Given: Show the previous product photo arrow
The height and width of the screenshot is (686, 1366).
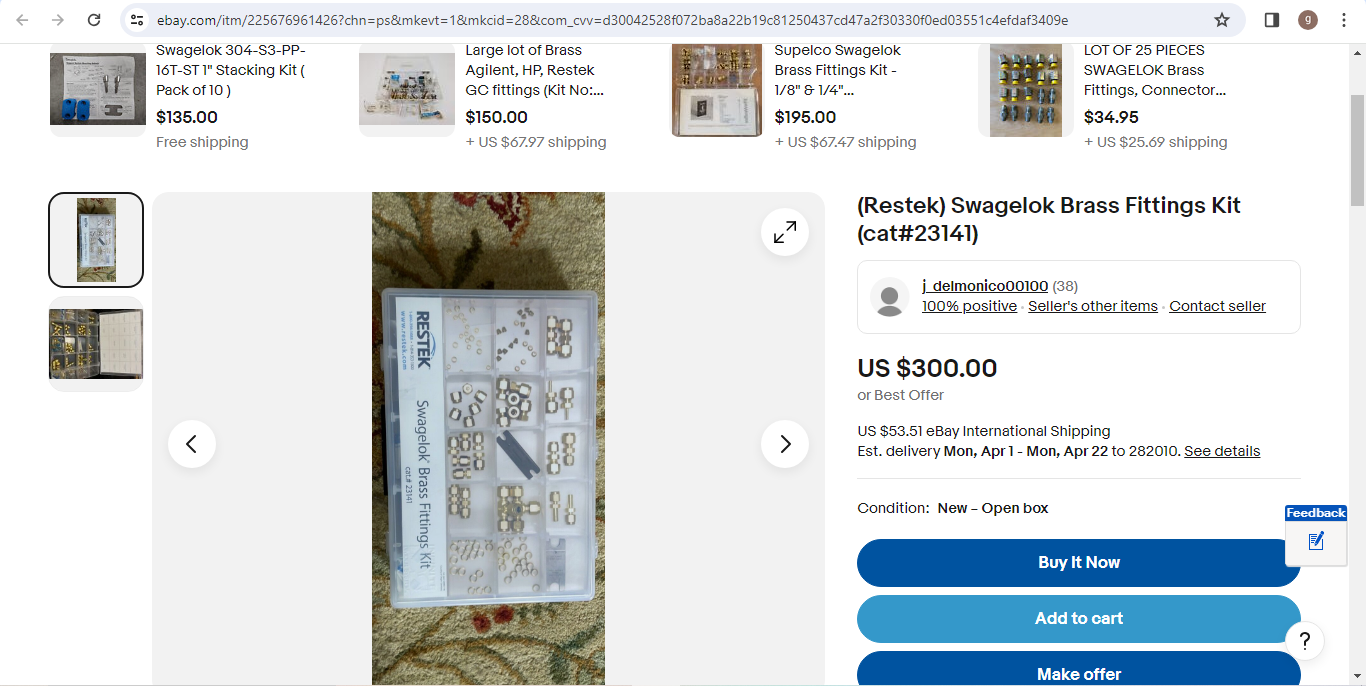Looking at the screenshot, I should (x=192, y=444).
